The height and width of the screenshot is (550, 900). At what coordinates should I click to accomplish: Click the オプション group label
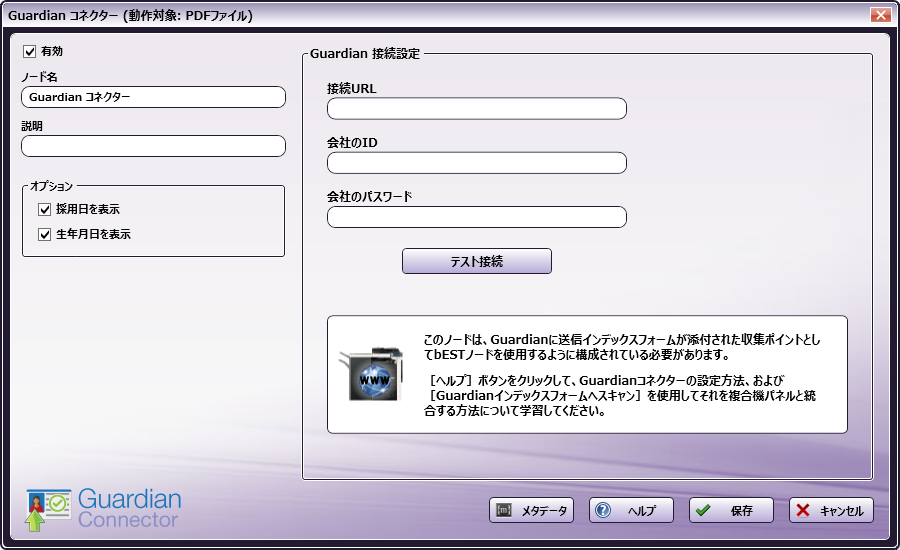pyautogui.click(x=52, y=186)
